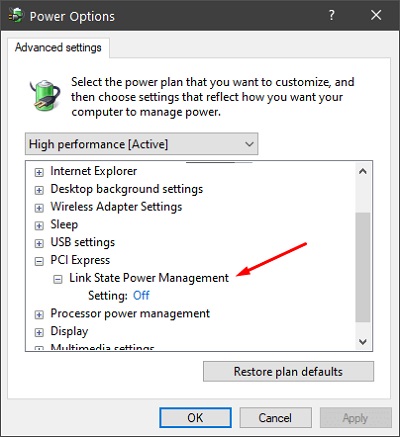Image resolution: width=400 pixels, height=437 pixels.
Task: Expand the Wireless Adapter Settings node
Action: coord(39,208)
